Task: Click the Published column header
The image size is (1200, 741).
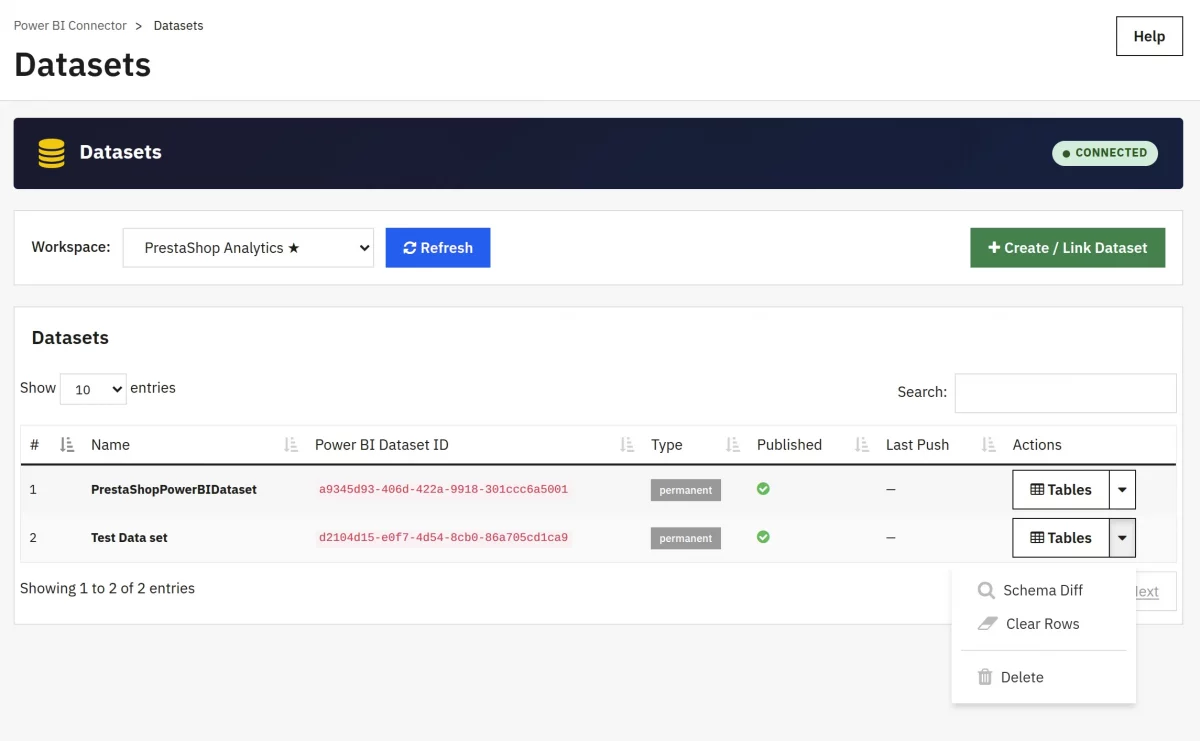Action: 789,445
